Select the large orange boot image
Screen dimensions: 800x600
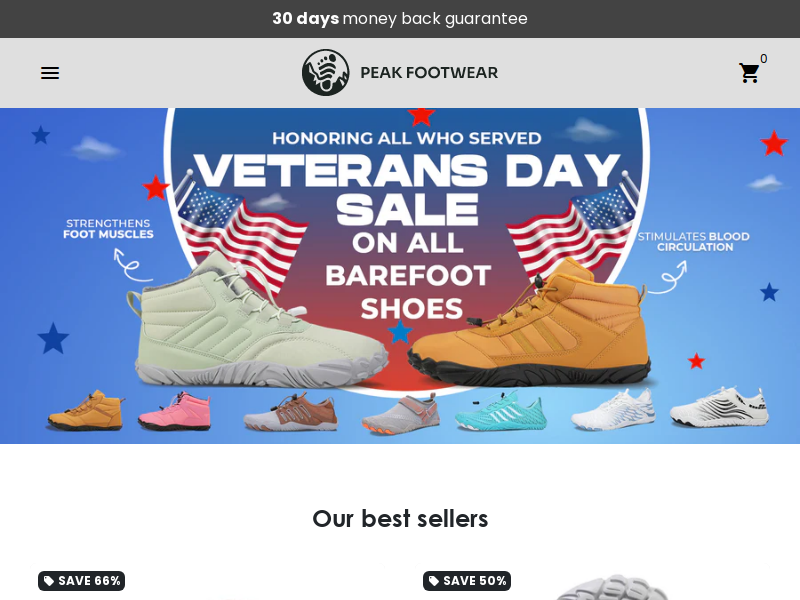(531, 321)
